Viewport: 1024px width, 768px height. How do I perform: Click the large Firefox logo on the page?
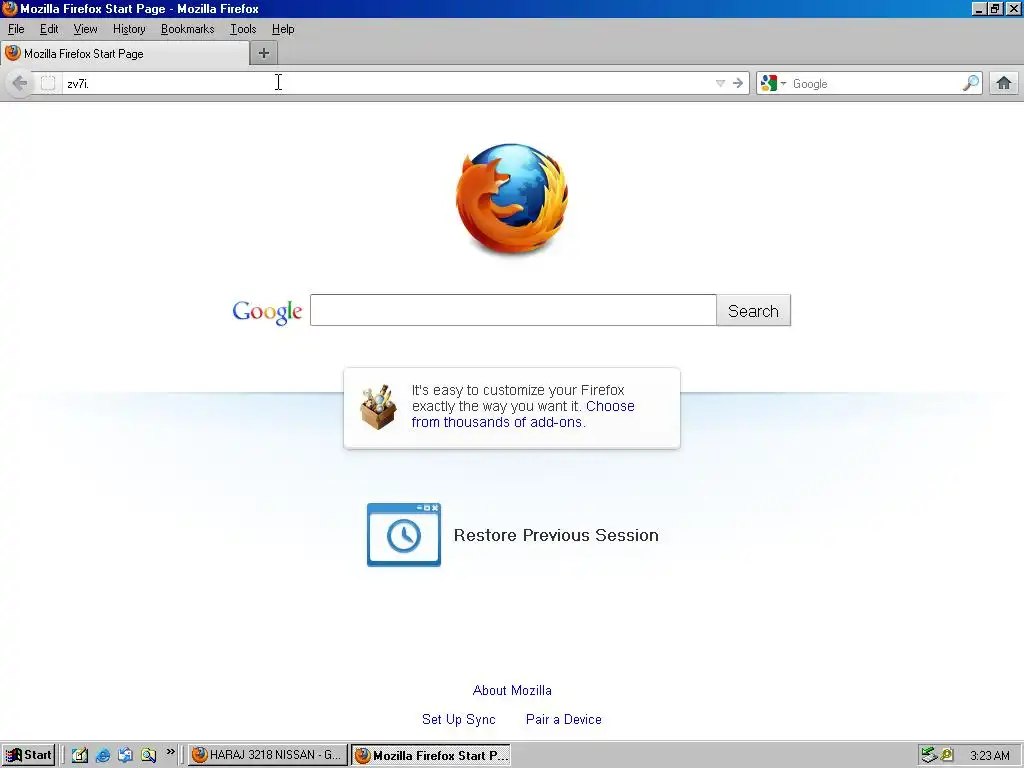pyautogui.click(x=512, y=199)
